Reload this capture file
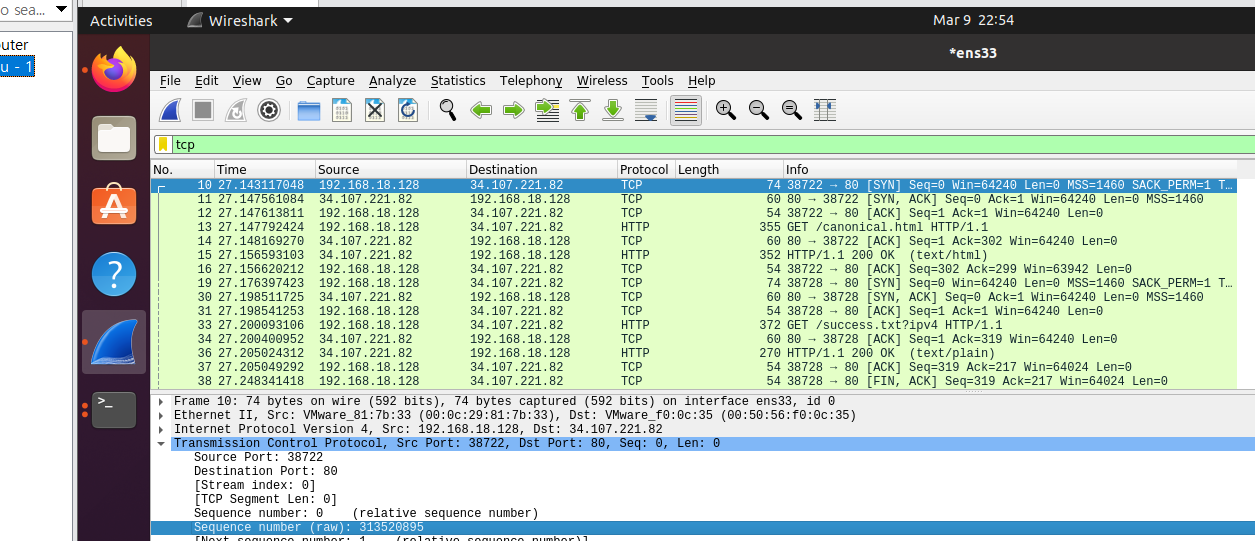Image resolution: width=1255 pixels, height=541 pixels. pyautogui.click(x=408, y=110)
